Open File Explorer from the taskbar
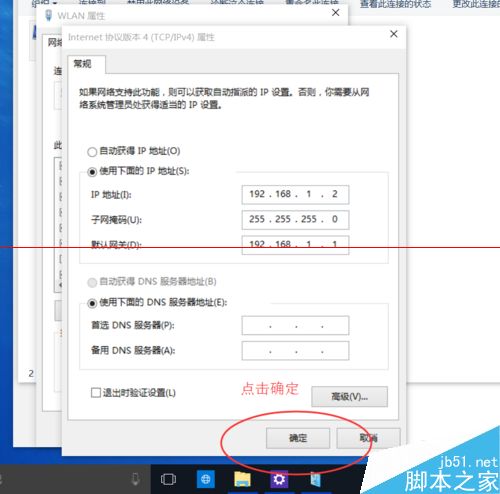Viewport: 500px width, 494px height. [242, 479]
